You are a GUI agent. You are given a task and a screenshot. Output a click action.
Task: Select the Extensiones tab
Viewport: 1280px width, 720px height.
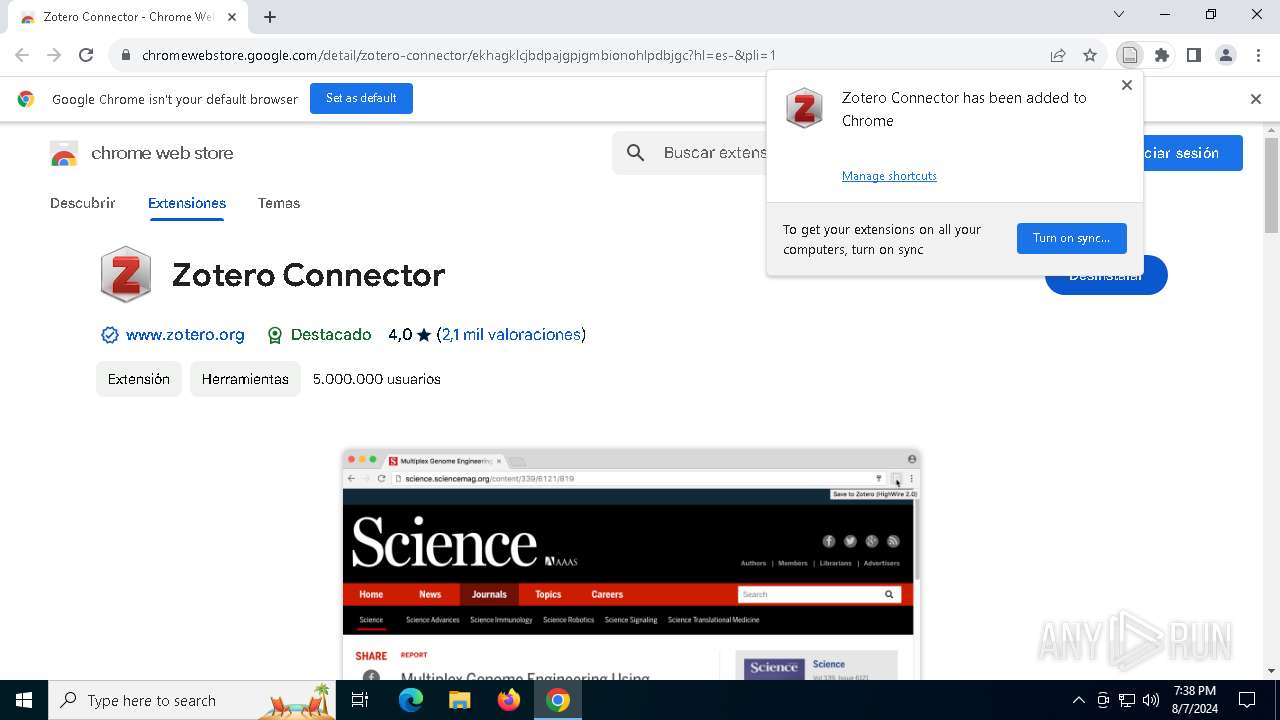click(187, 203)
